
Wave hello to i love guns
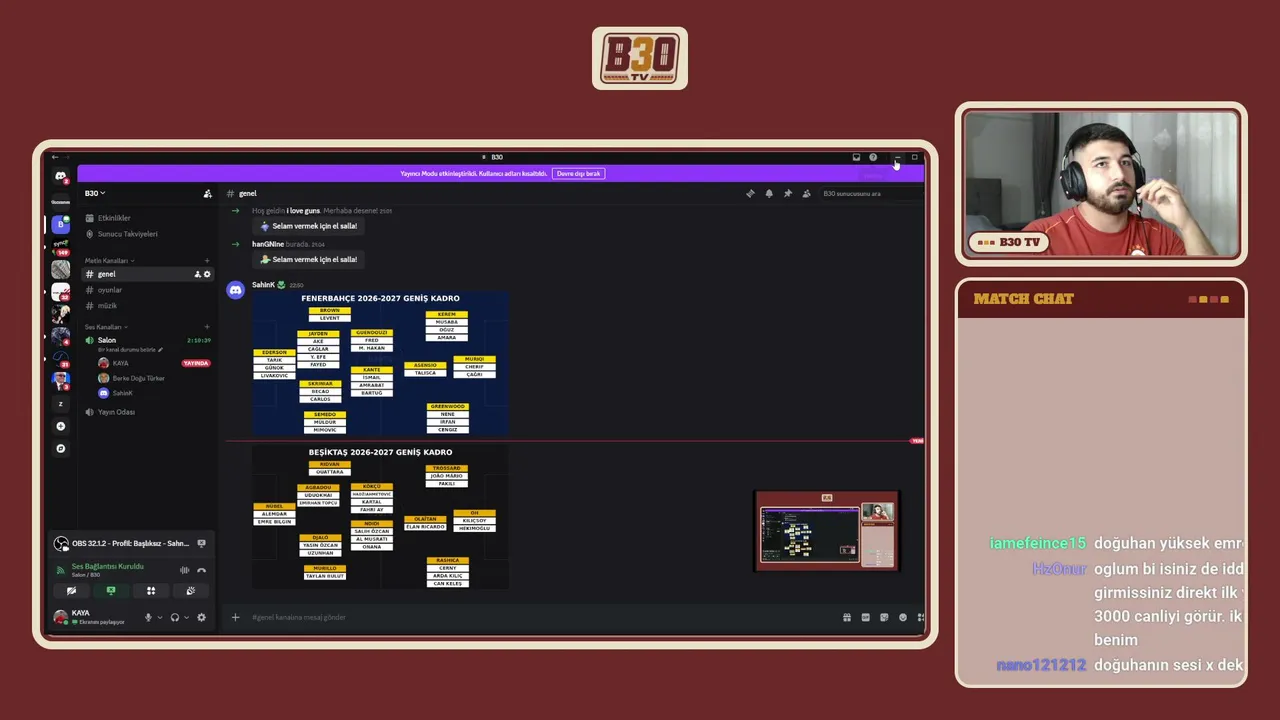click(308, 226)
